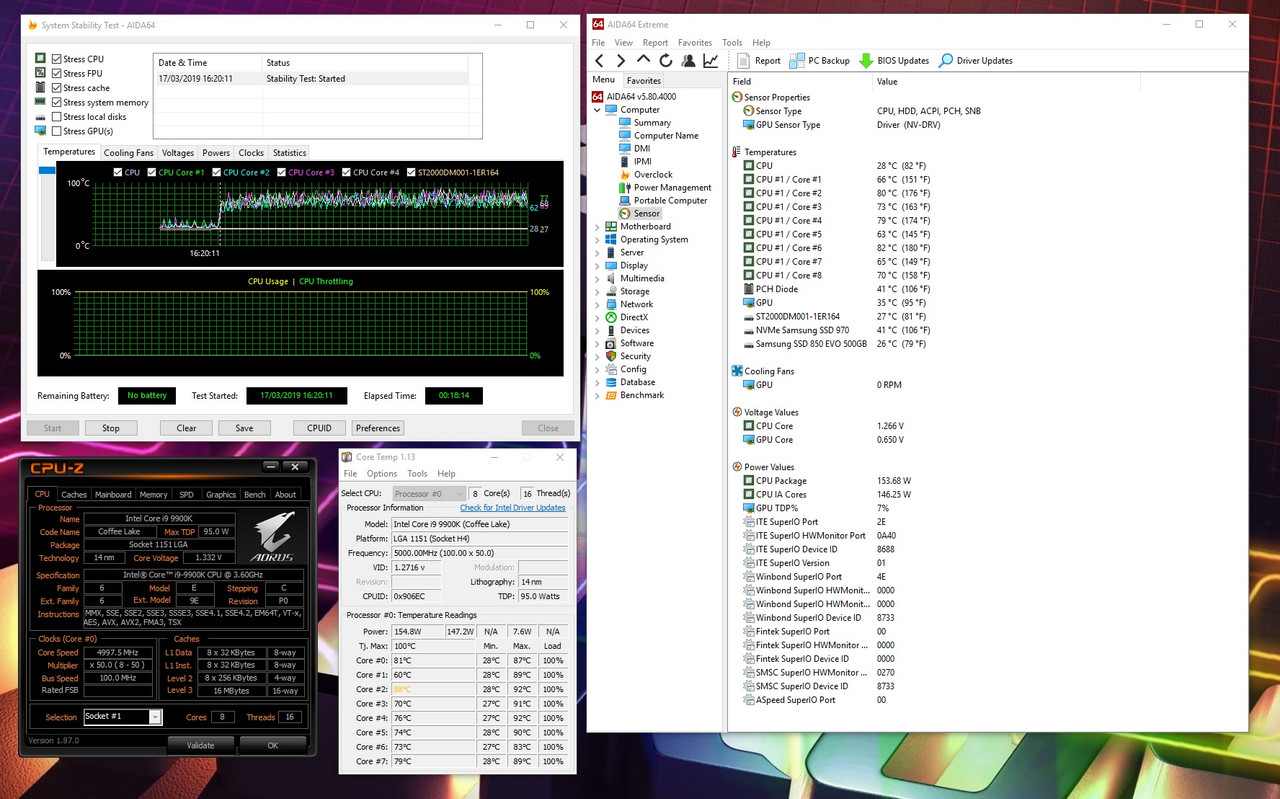Go back using AIDA64's left arrow icon
The image size is (1280, 799).
(600, 61)
